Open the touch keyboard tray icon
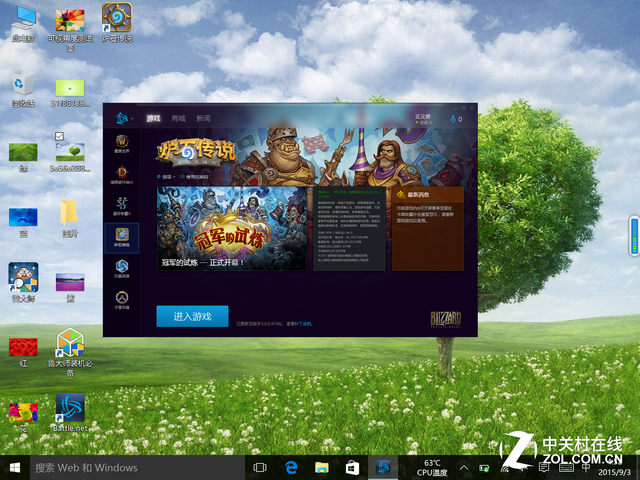Screen dimensions: 640x480 coord(566,468)
